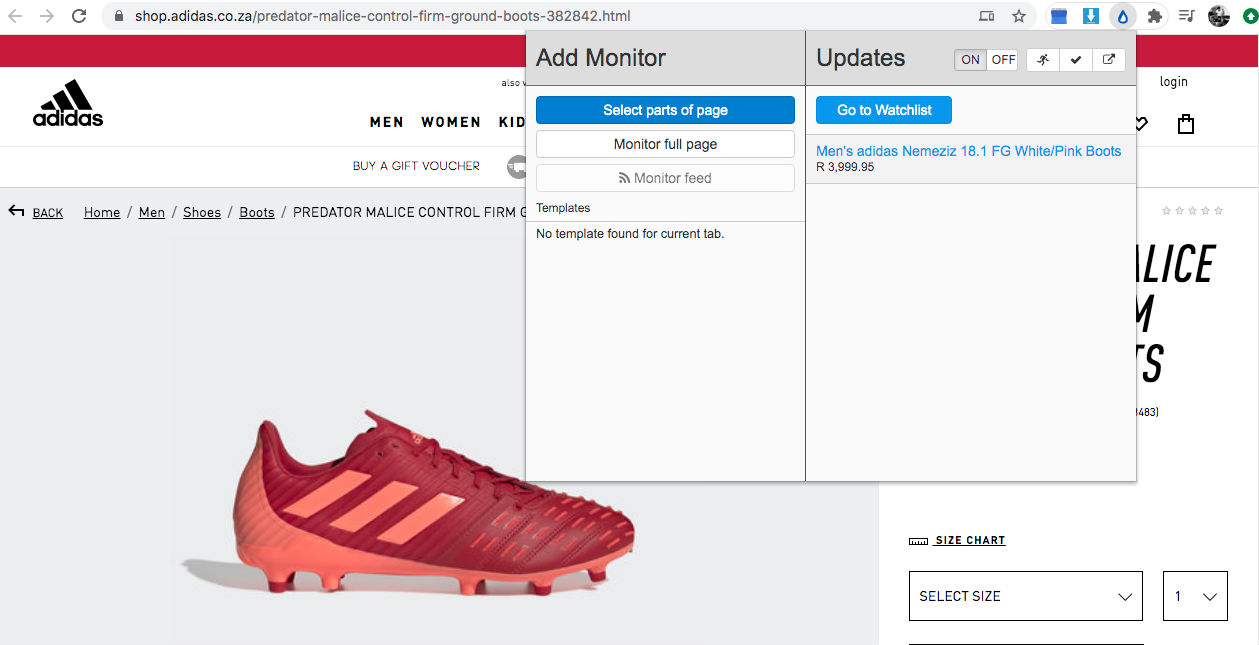Mark updates as read with checkmark icon
Image resolution: width=1259 pixels, height=645 pixels.
[1076, 60]
